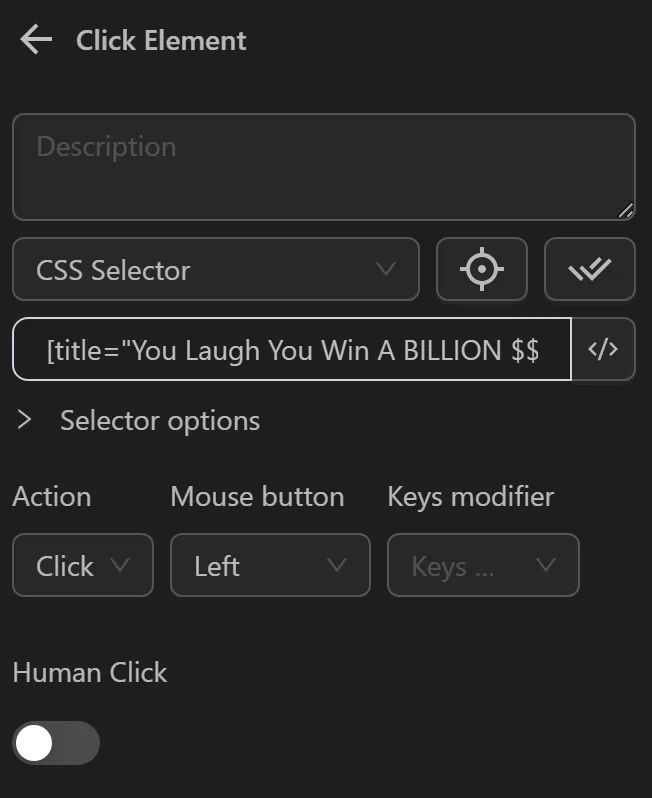Image resolution: width=652 pixels, height=798 pixels.
Task: Click the small arrow in Action dropdown
Action: tap(121, 565)
